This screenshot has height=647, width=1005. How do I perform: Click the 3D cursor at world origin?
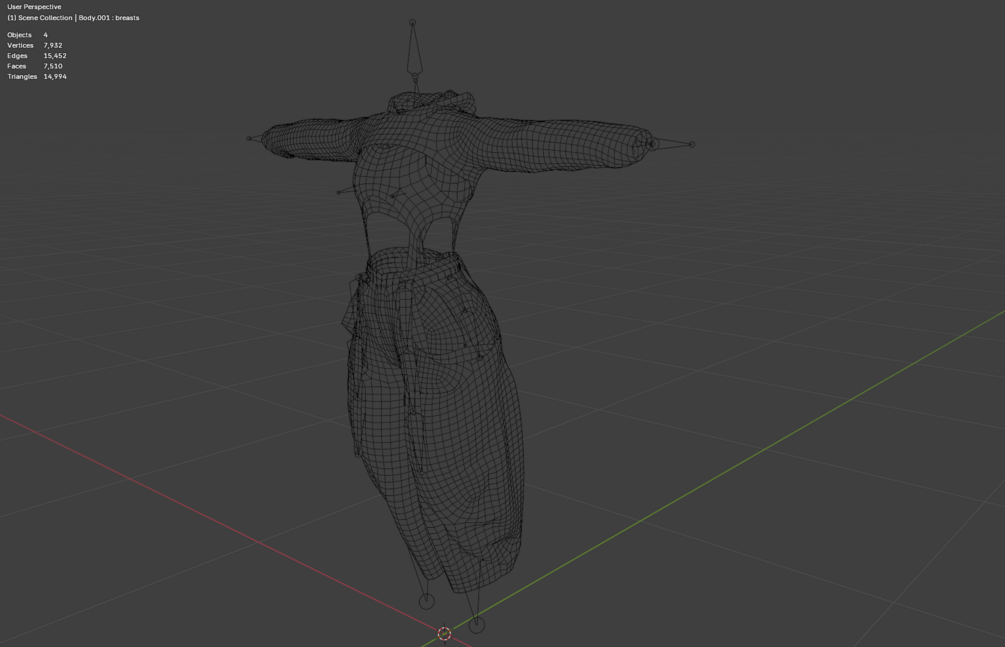point(444,634)
